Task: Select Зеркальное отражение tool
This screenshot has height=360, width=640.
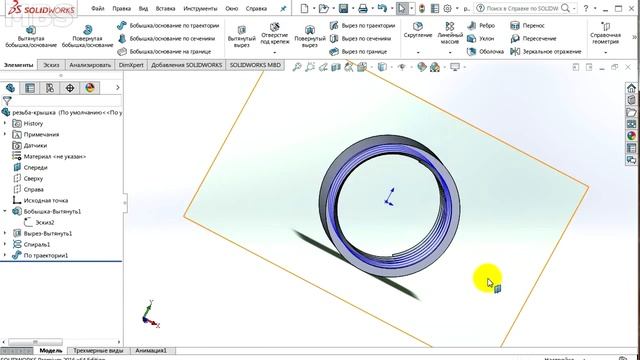Action: [546, 51]
